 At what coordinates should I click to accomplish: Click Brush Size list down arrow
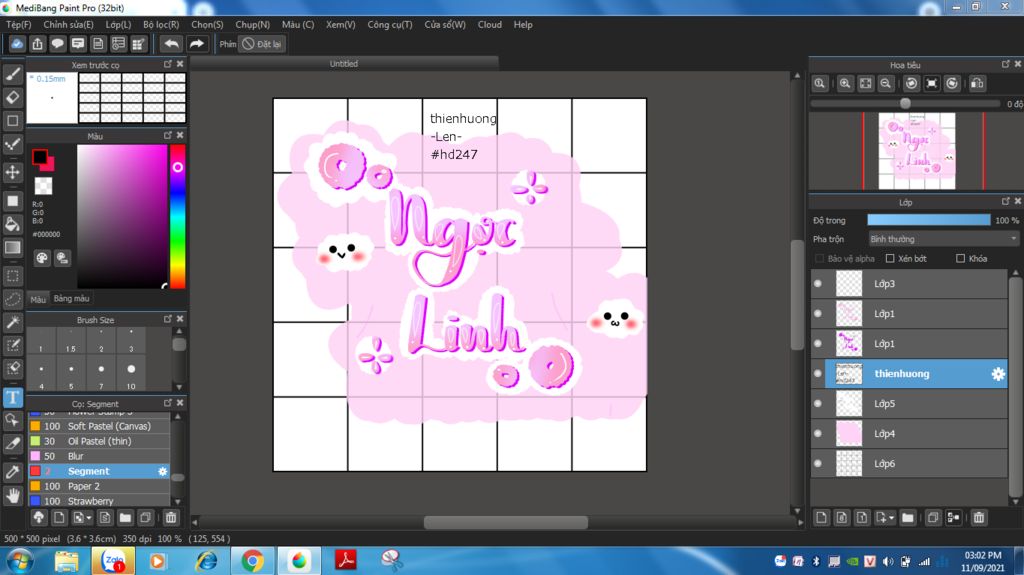179,387
